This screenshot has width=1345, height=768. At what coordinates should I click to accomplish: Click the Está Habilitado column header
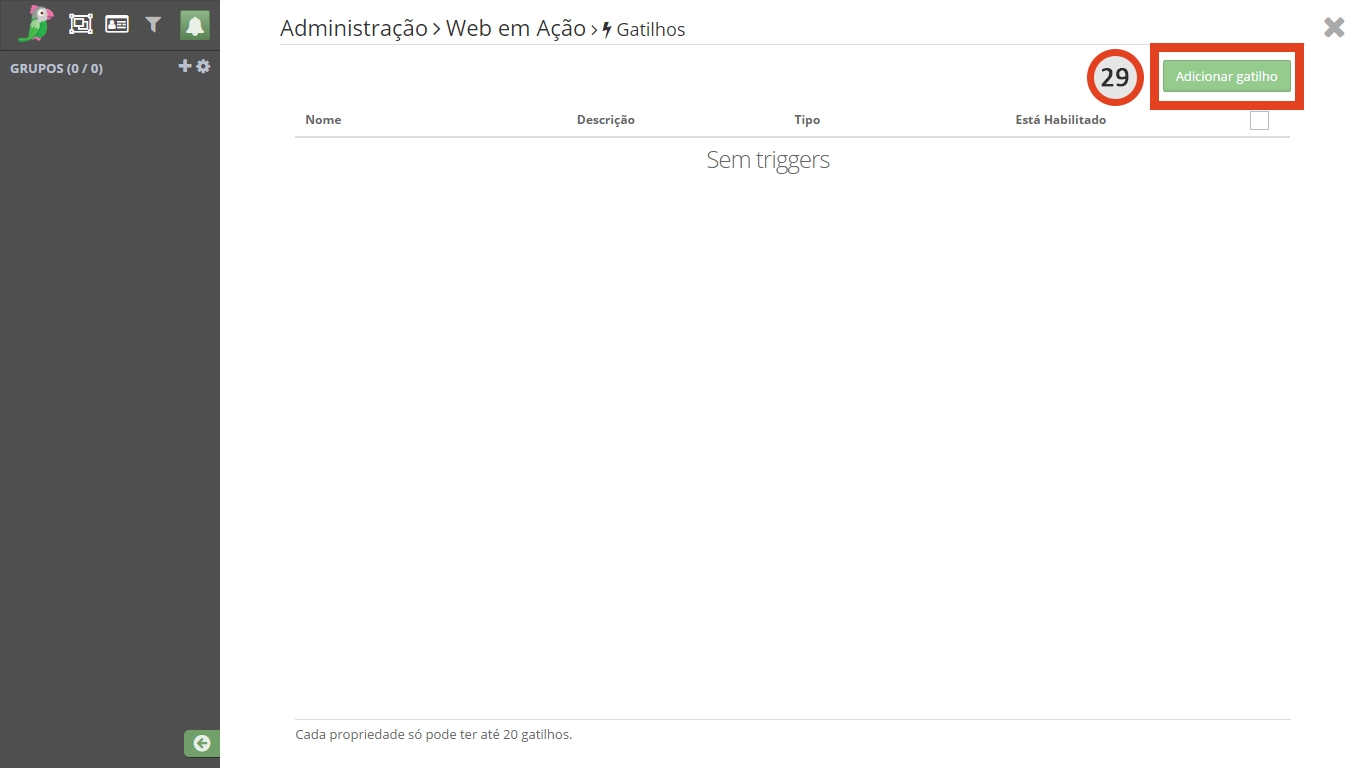point(1061,120)
